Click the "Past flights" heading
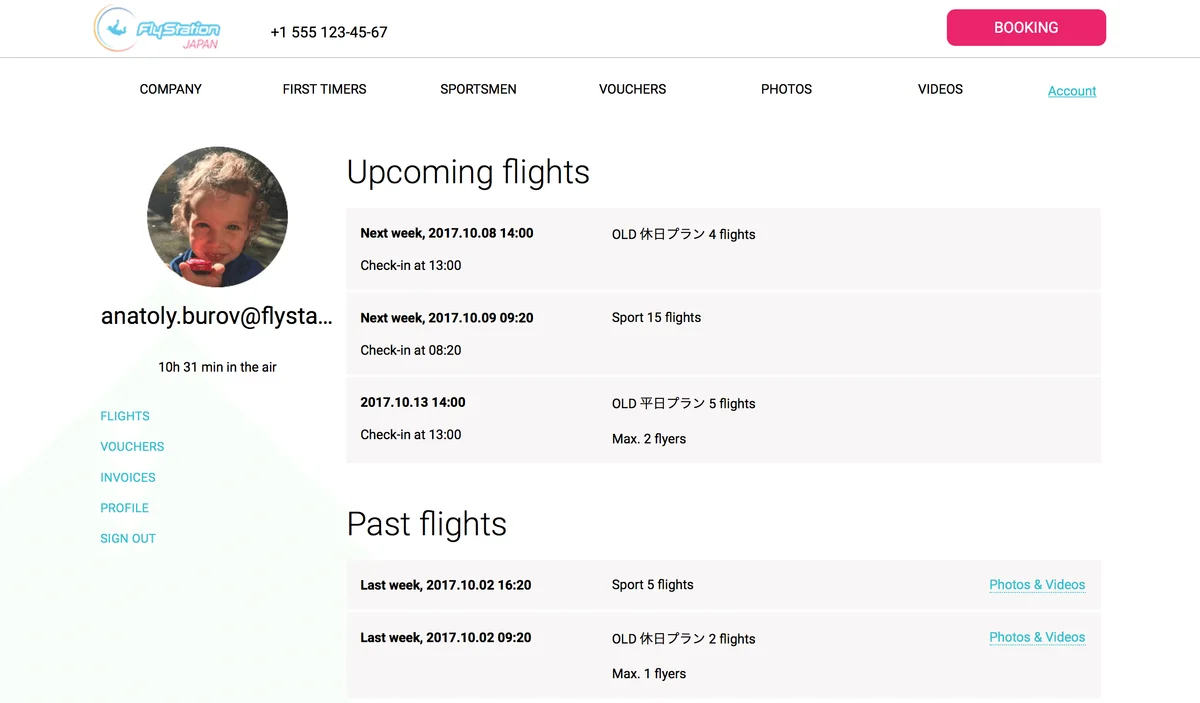The width and height of the screenshot is (1200, 703). click(x=427, y=524)
